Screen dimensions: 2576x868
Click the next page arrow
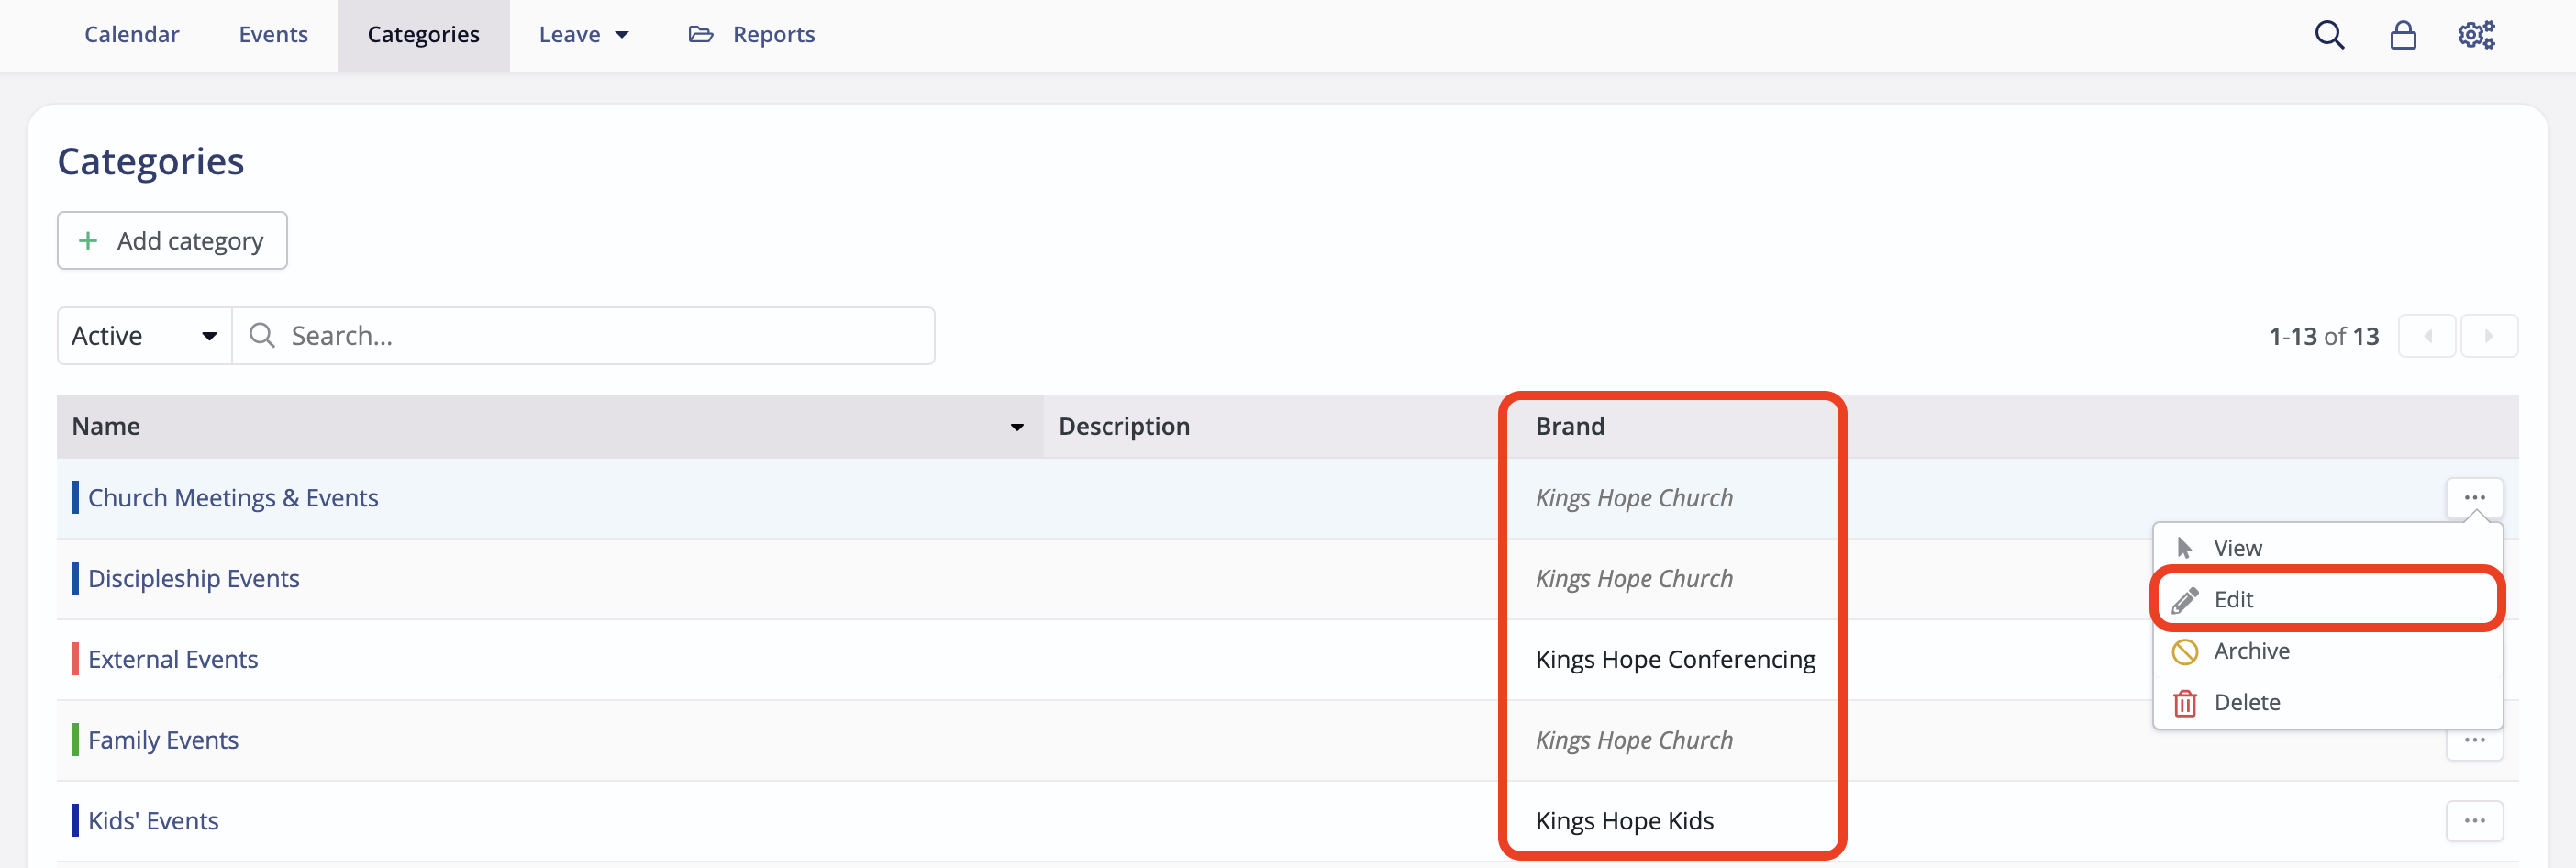[2490, 335]
